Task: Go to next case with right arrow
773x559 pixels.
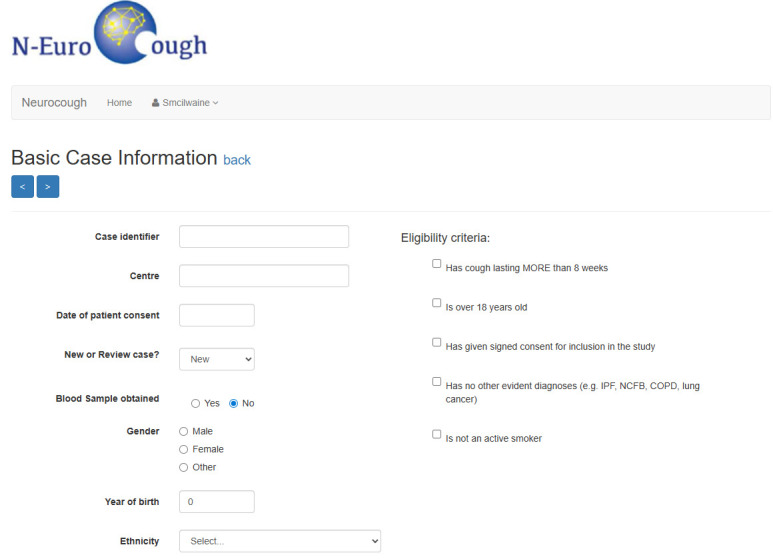Action: pos(48,186)
